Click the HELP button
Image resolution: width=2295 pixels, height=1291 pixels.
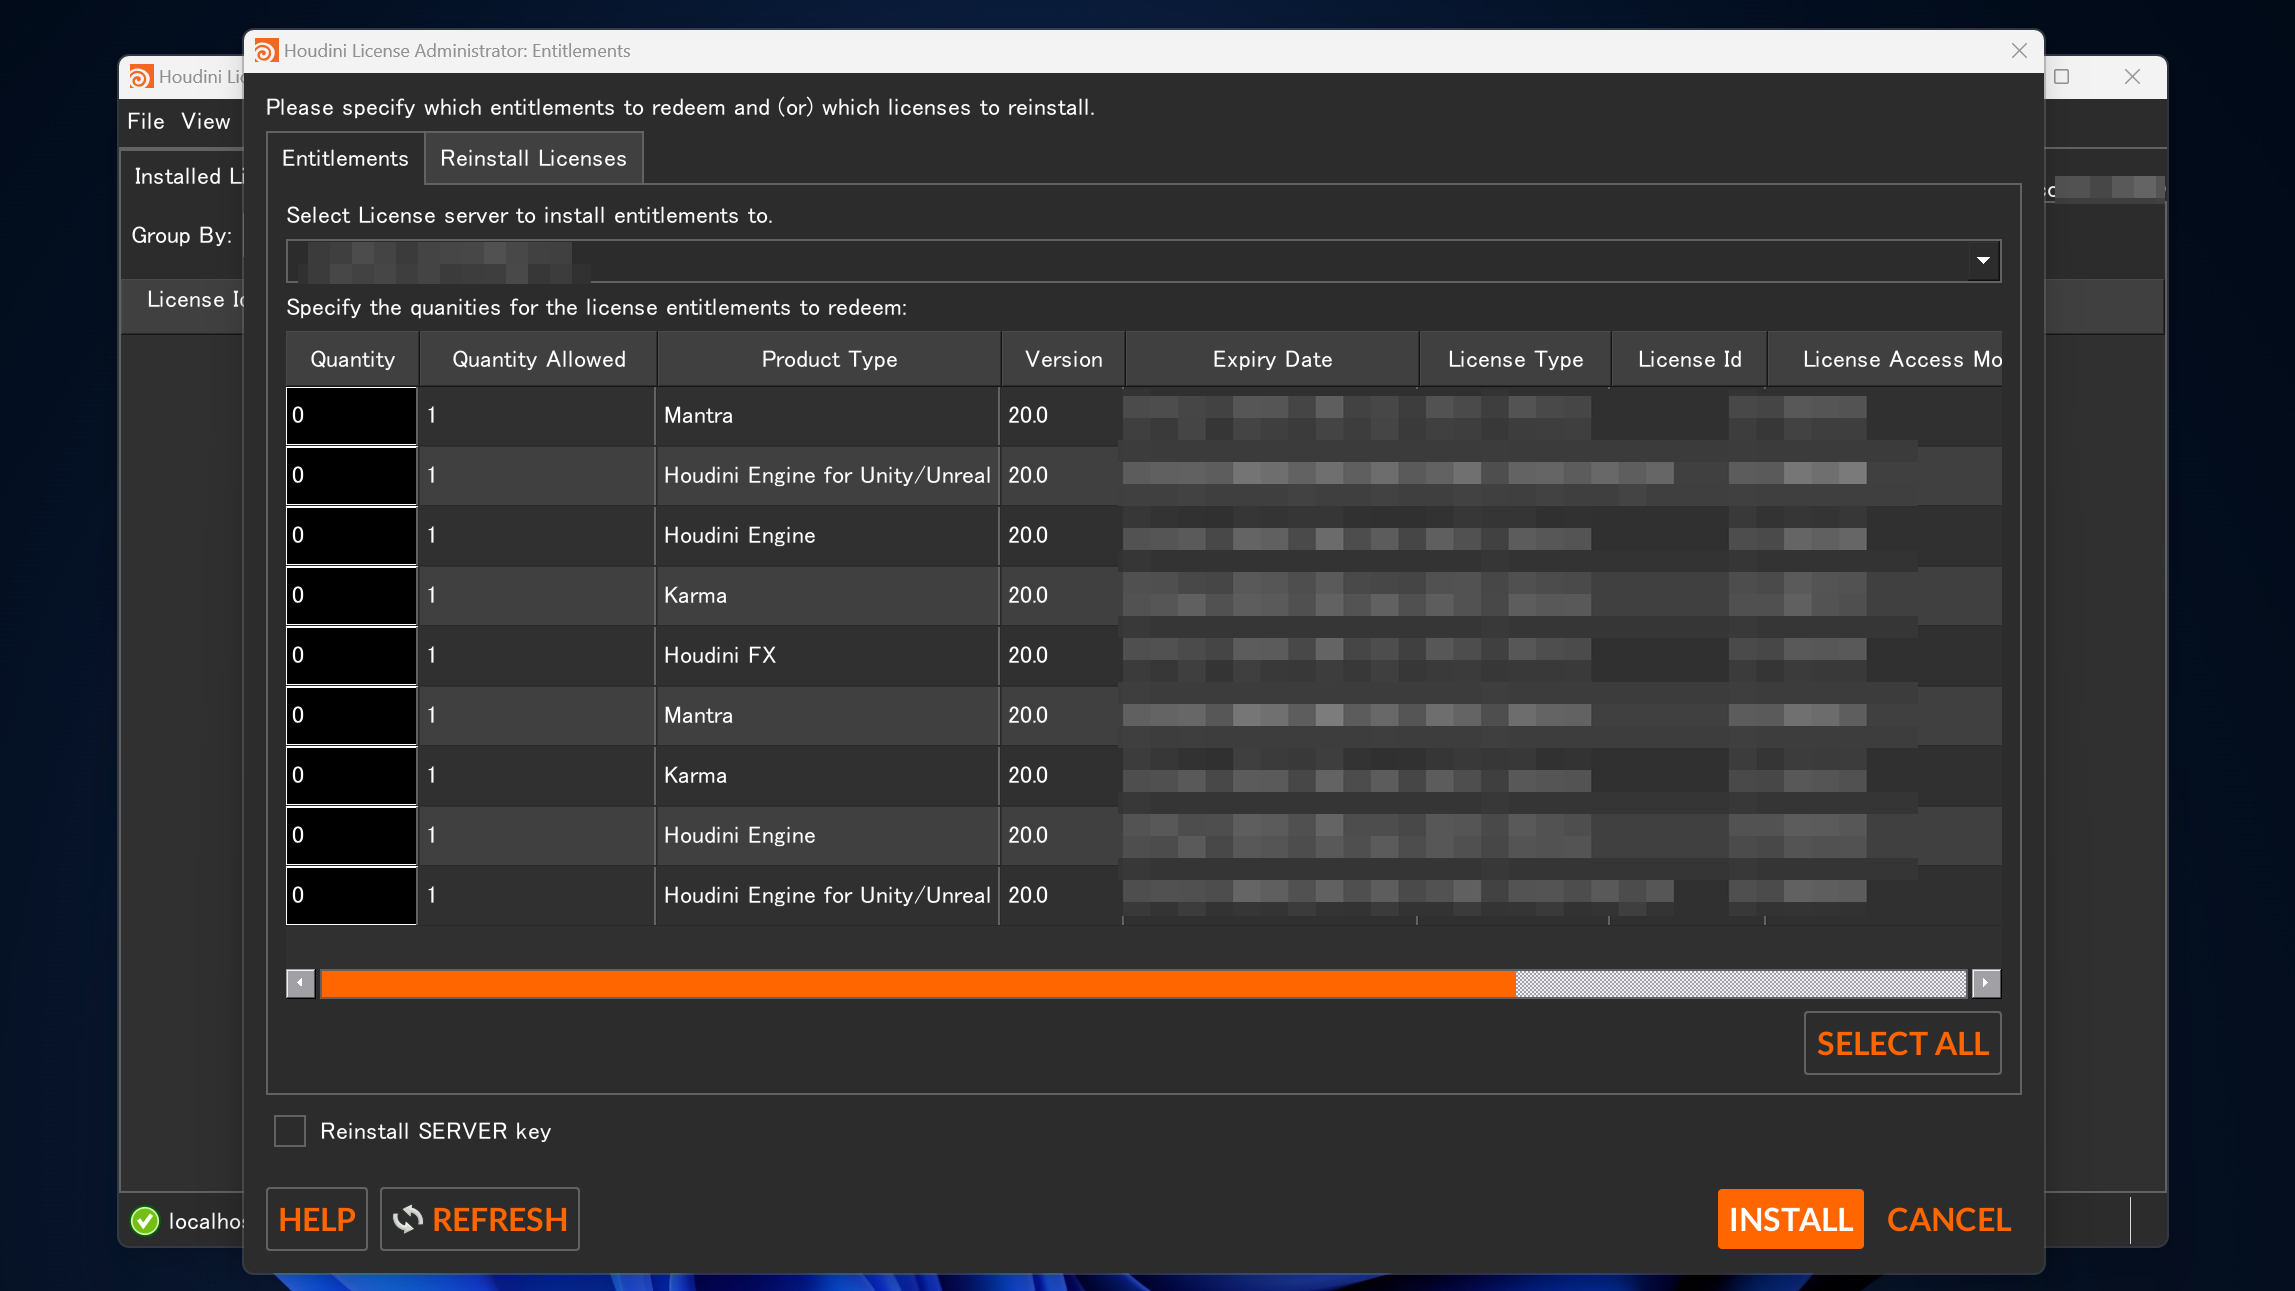click(x=317, y=1219)
